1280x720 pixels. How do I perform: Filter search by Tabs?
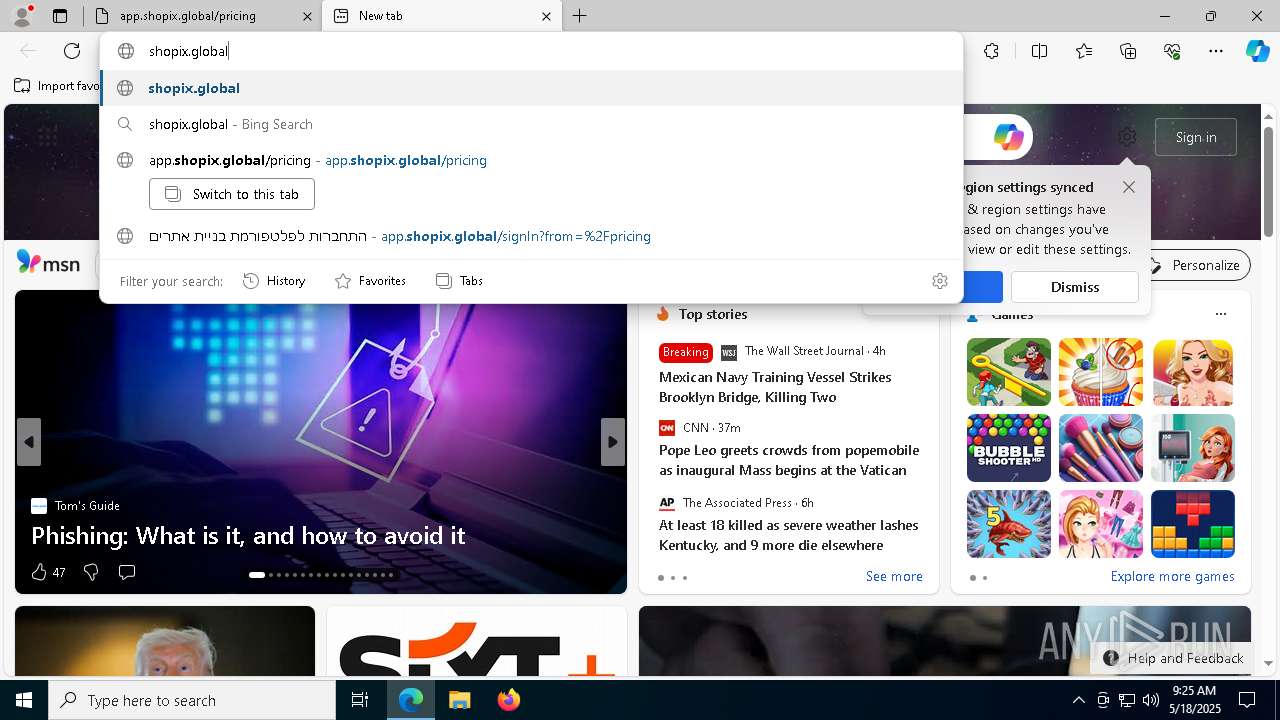[x=460, y=281]
